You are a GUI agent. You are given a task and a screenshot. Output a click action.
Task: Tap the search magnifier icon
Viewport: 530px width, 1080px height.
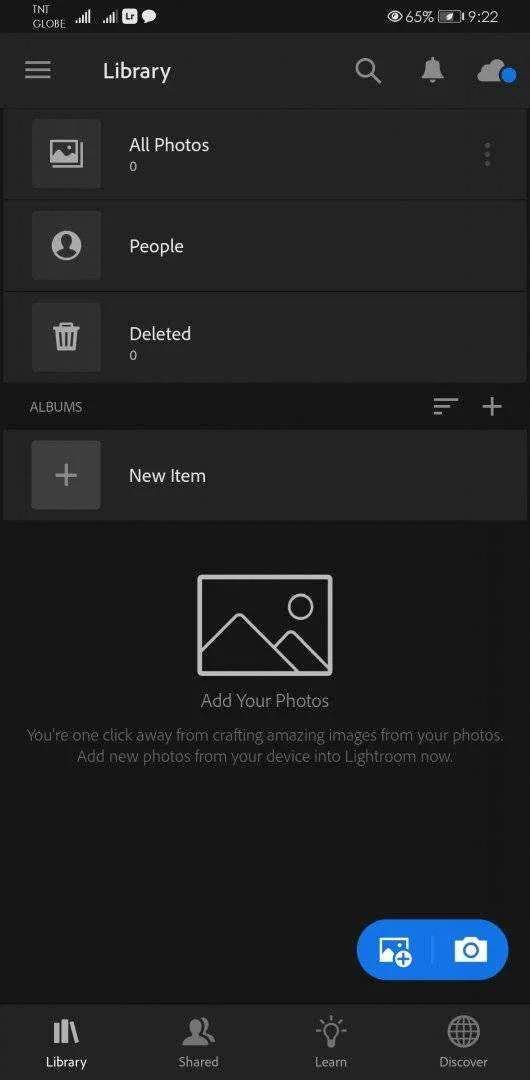click(368, 71)
